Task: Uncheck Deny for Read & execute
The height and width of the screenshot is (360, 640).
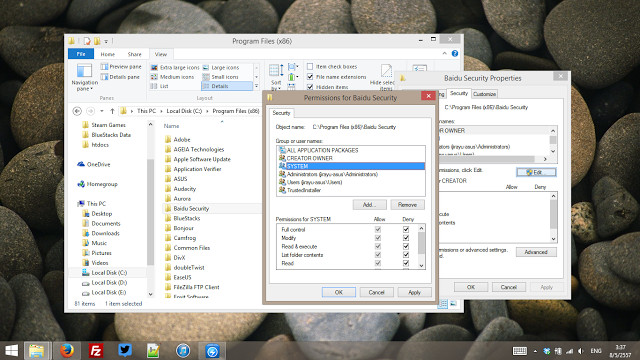Action: [406, 247]
